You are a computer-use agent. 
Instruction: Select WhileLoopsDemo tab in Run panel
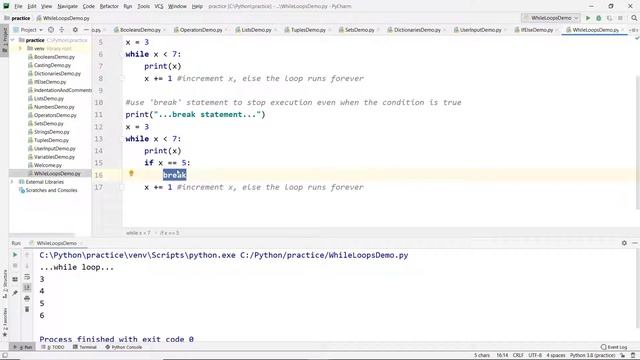[x=57, y=243]
